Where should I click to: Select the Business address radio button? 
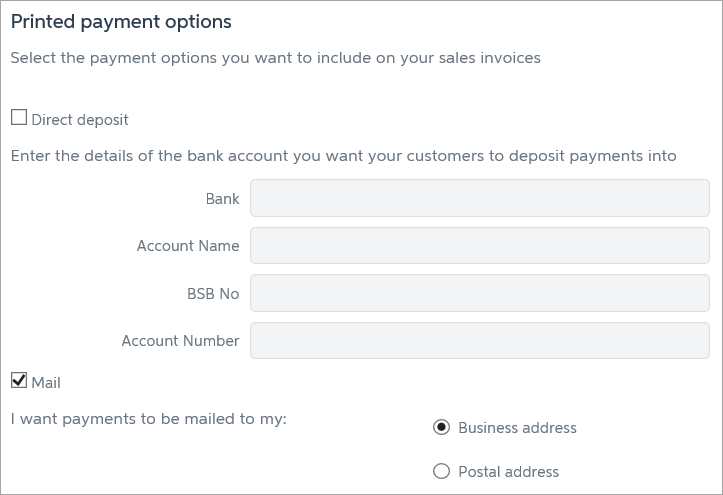pos(441,428)
